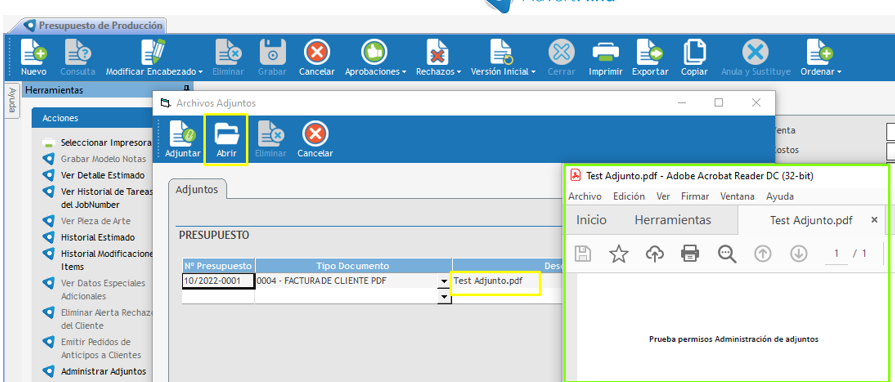The image size is (895, 382).
Task: Open the Ventana menu in Acrobat
Action: [x=737, y=196]
